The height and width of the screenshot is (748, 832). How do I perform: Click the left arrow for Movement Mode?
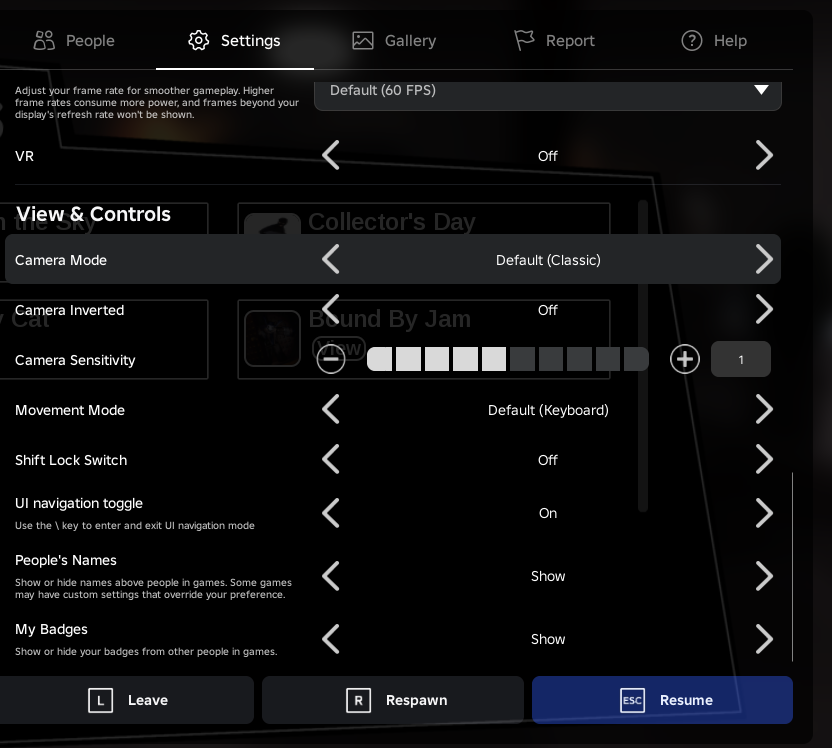331,409
